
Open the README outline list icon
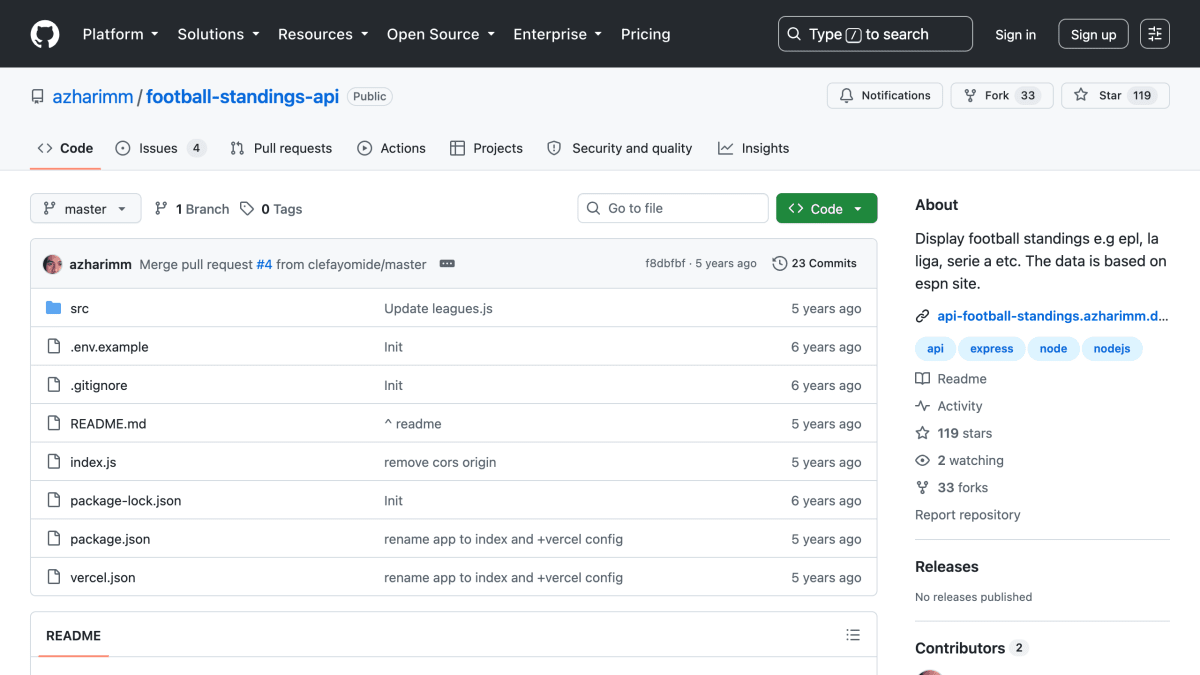click(853, 635)
